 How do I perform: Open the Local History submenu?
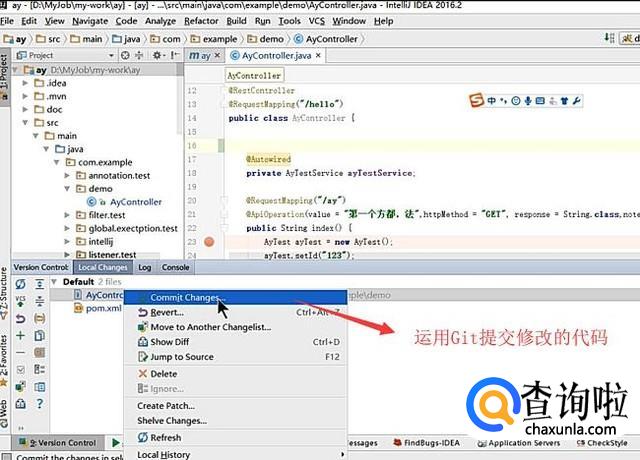236,454
